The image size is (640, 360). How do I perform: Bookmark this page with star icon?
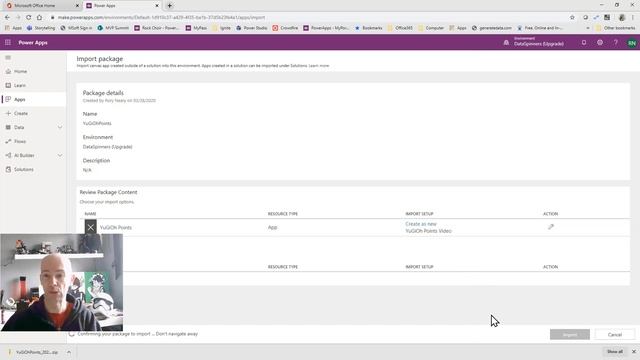pyautogui.click(x=572, y=18)
